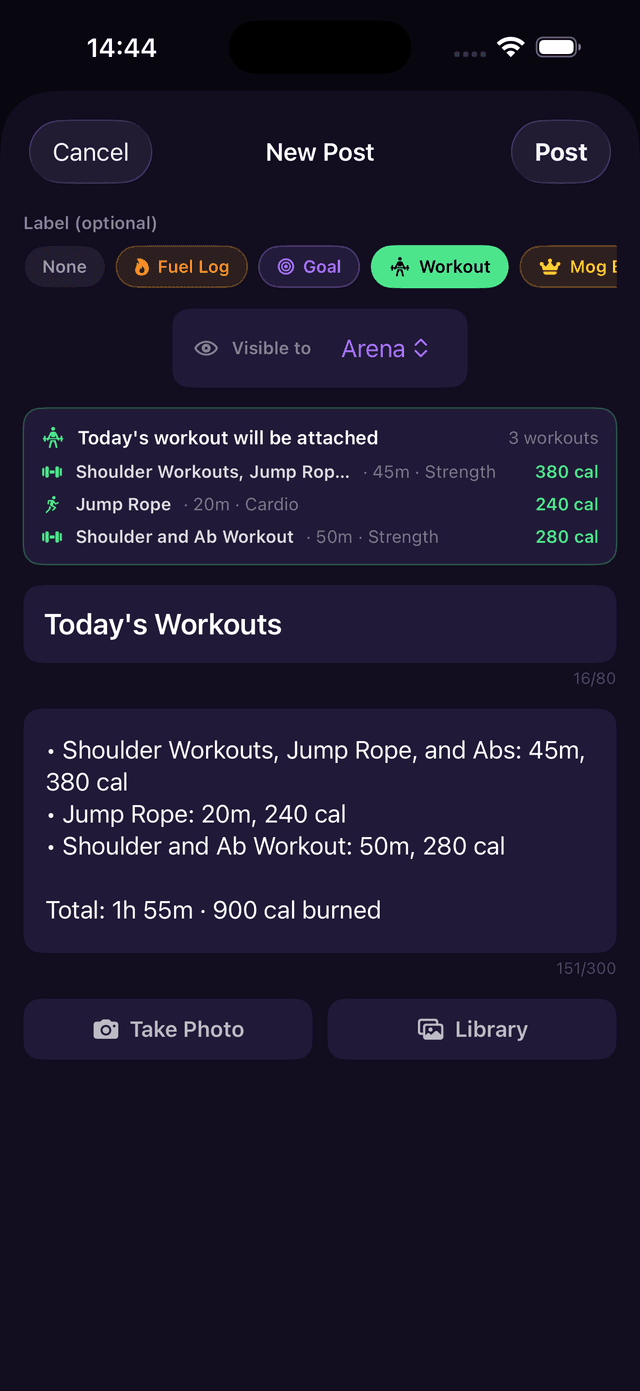The height and width of the screenshot is (1391, 640).
Task: Open the Arena visibility dropdown
Action: click(386, 348)
